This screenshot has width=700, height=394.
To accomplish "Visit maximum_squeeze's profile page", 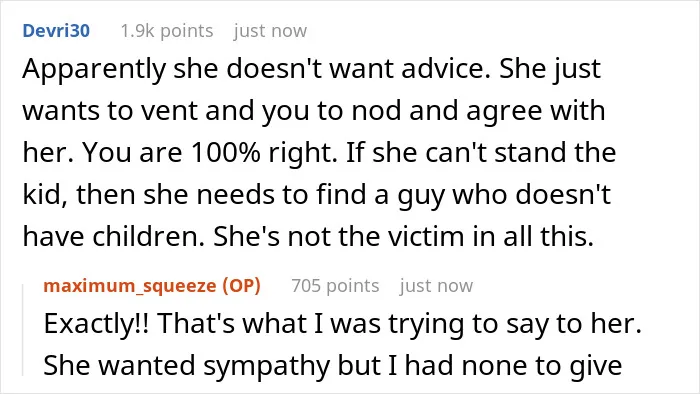I will click(x=129, y=286).
